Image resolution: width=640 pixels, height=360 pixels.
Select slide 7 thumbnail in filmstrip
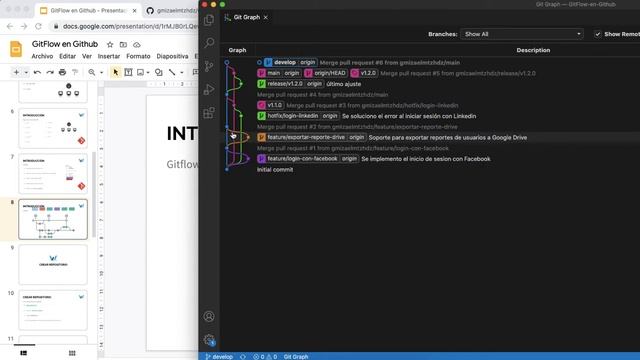[53, 174]
